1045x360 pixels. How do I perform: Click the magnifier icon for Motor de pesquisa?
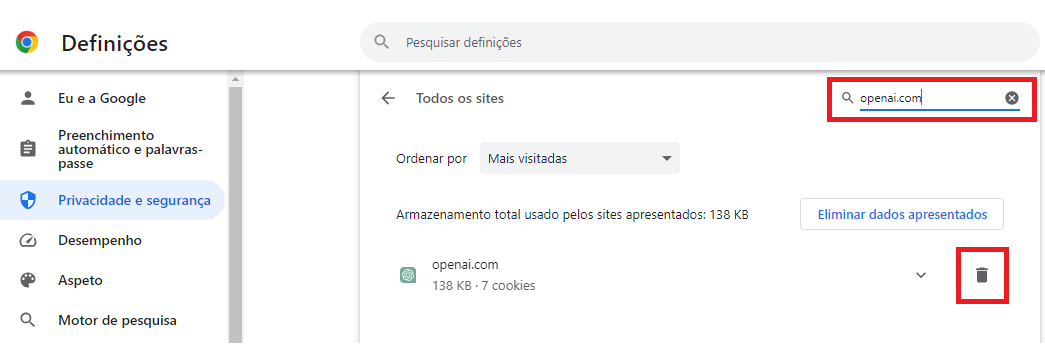point(27,320)
